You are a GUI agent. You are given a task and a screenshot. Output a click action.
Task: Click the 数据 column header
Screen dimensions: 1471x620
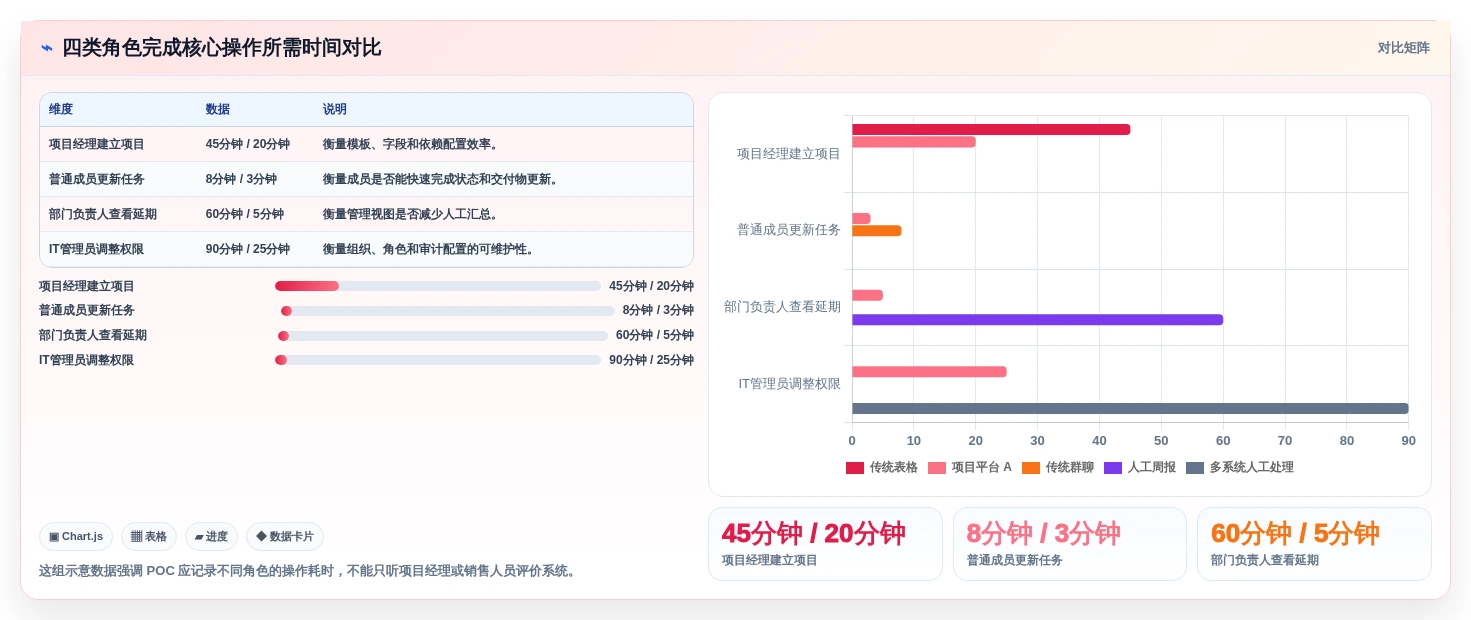(x=218, y=109)
